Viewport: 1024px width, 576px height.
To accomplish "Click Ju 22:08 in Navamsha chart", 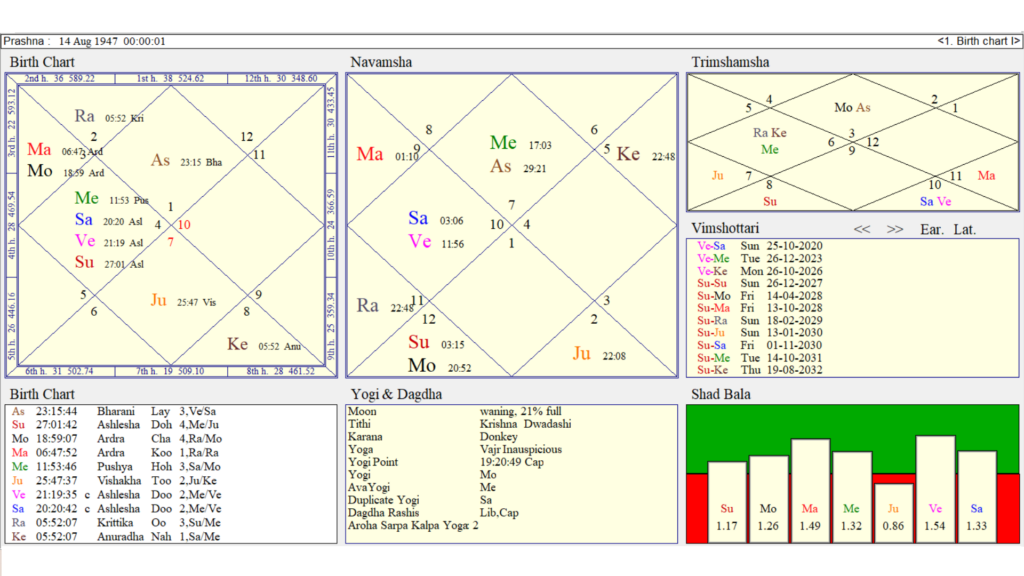I will pyautogui.click(x=599, y=355).
